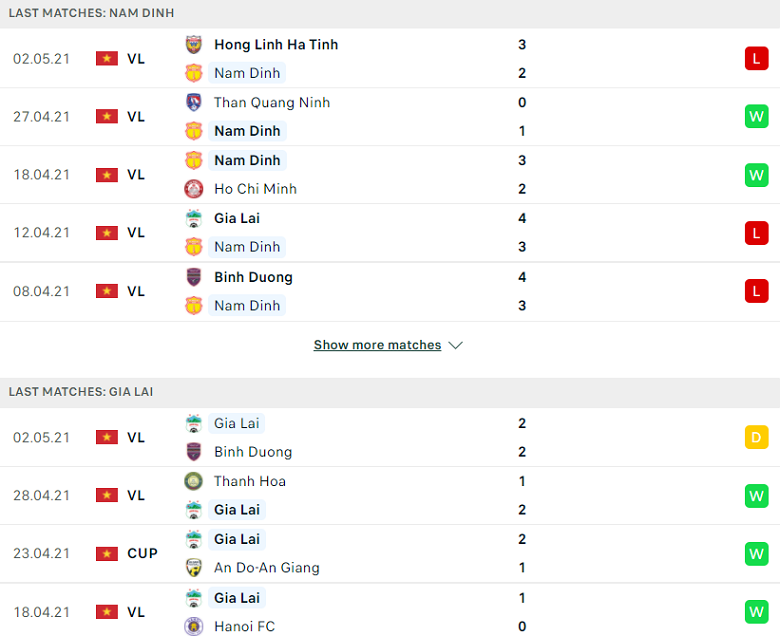This screenshot has width=780, height=636.
Task: Click the Last Matches: Nam Dinh section header
Action: click(x=390, y=13)
